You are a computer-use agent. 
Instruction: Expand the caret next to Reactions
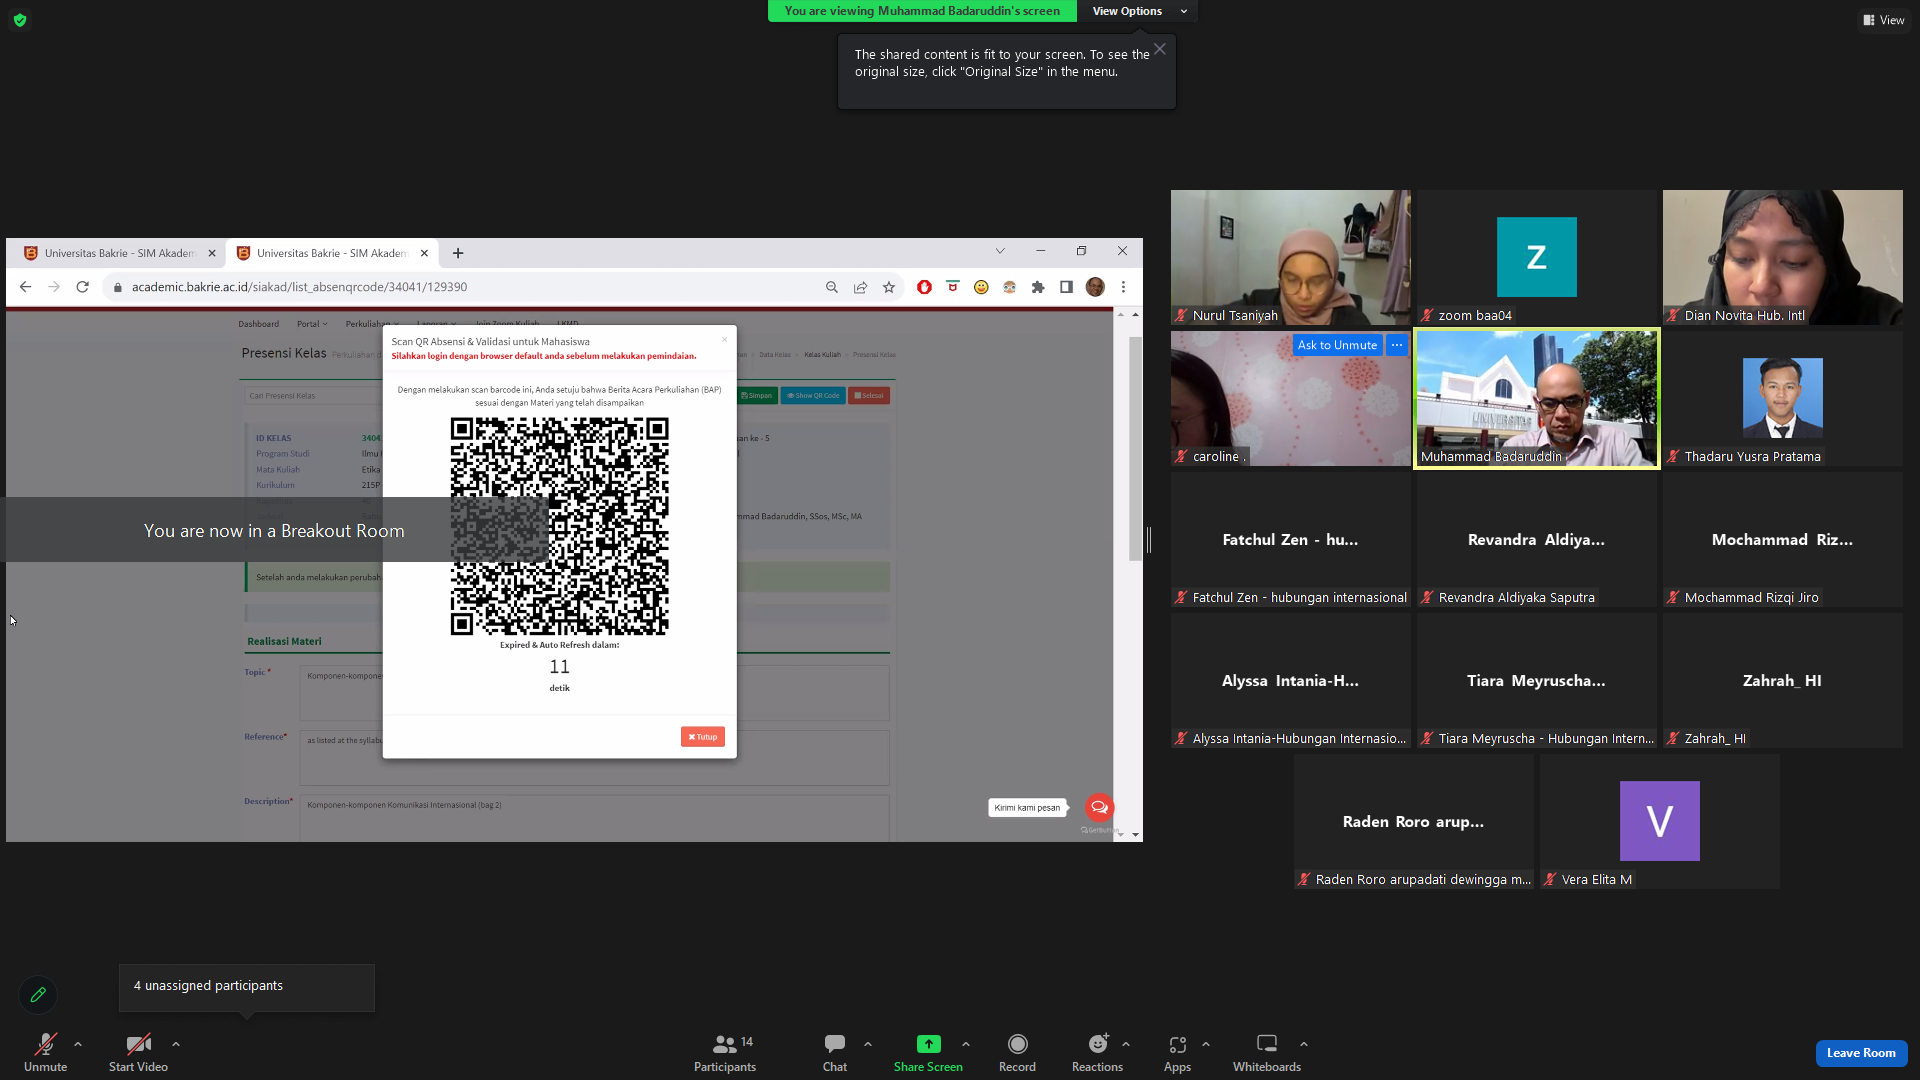tap(1126, 1044)
